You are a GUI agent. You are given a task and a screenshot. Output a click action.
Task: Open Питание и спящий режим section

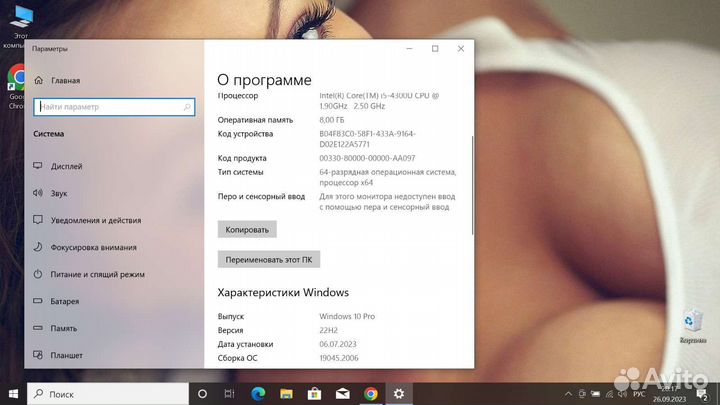point(89,275)
